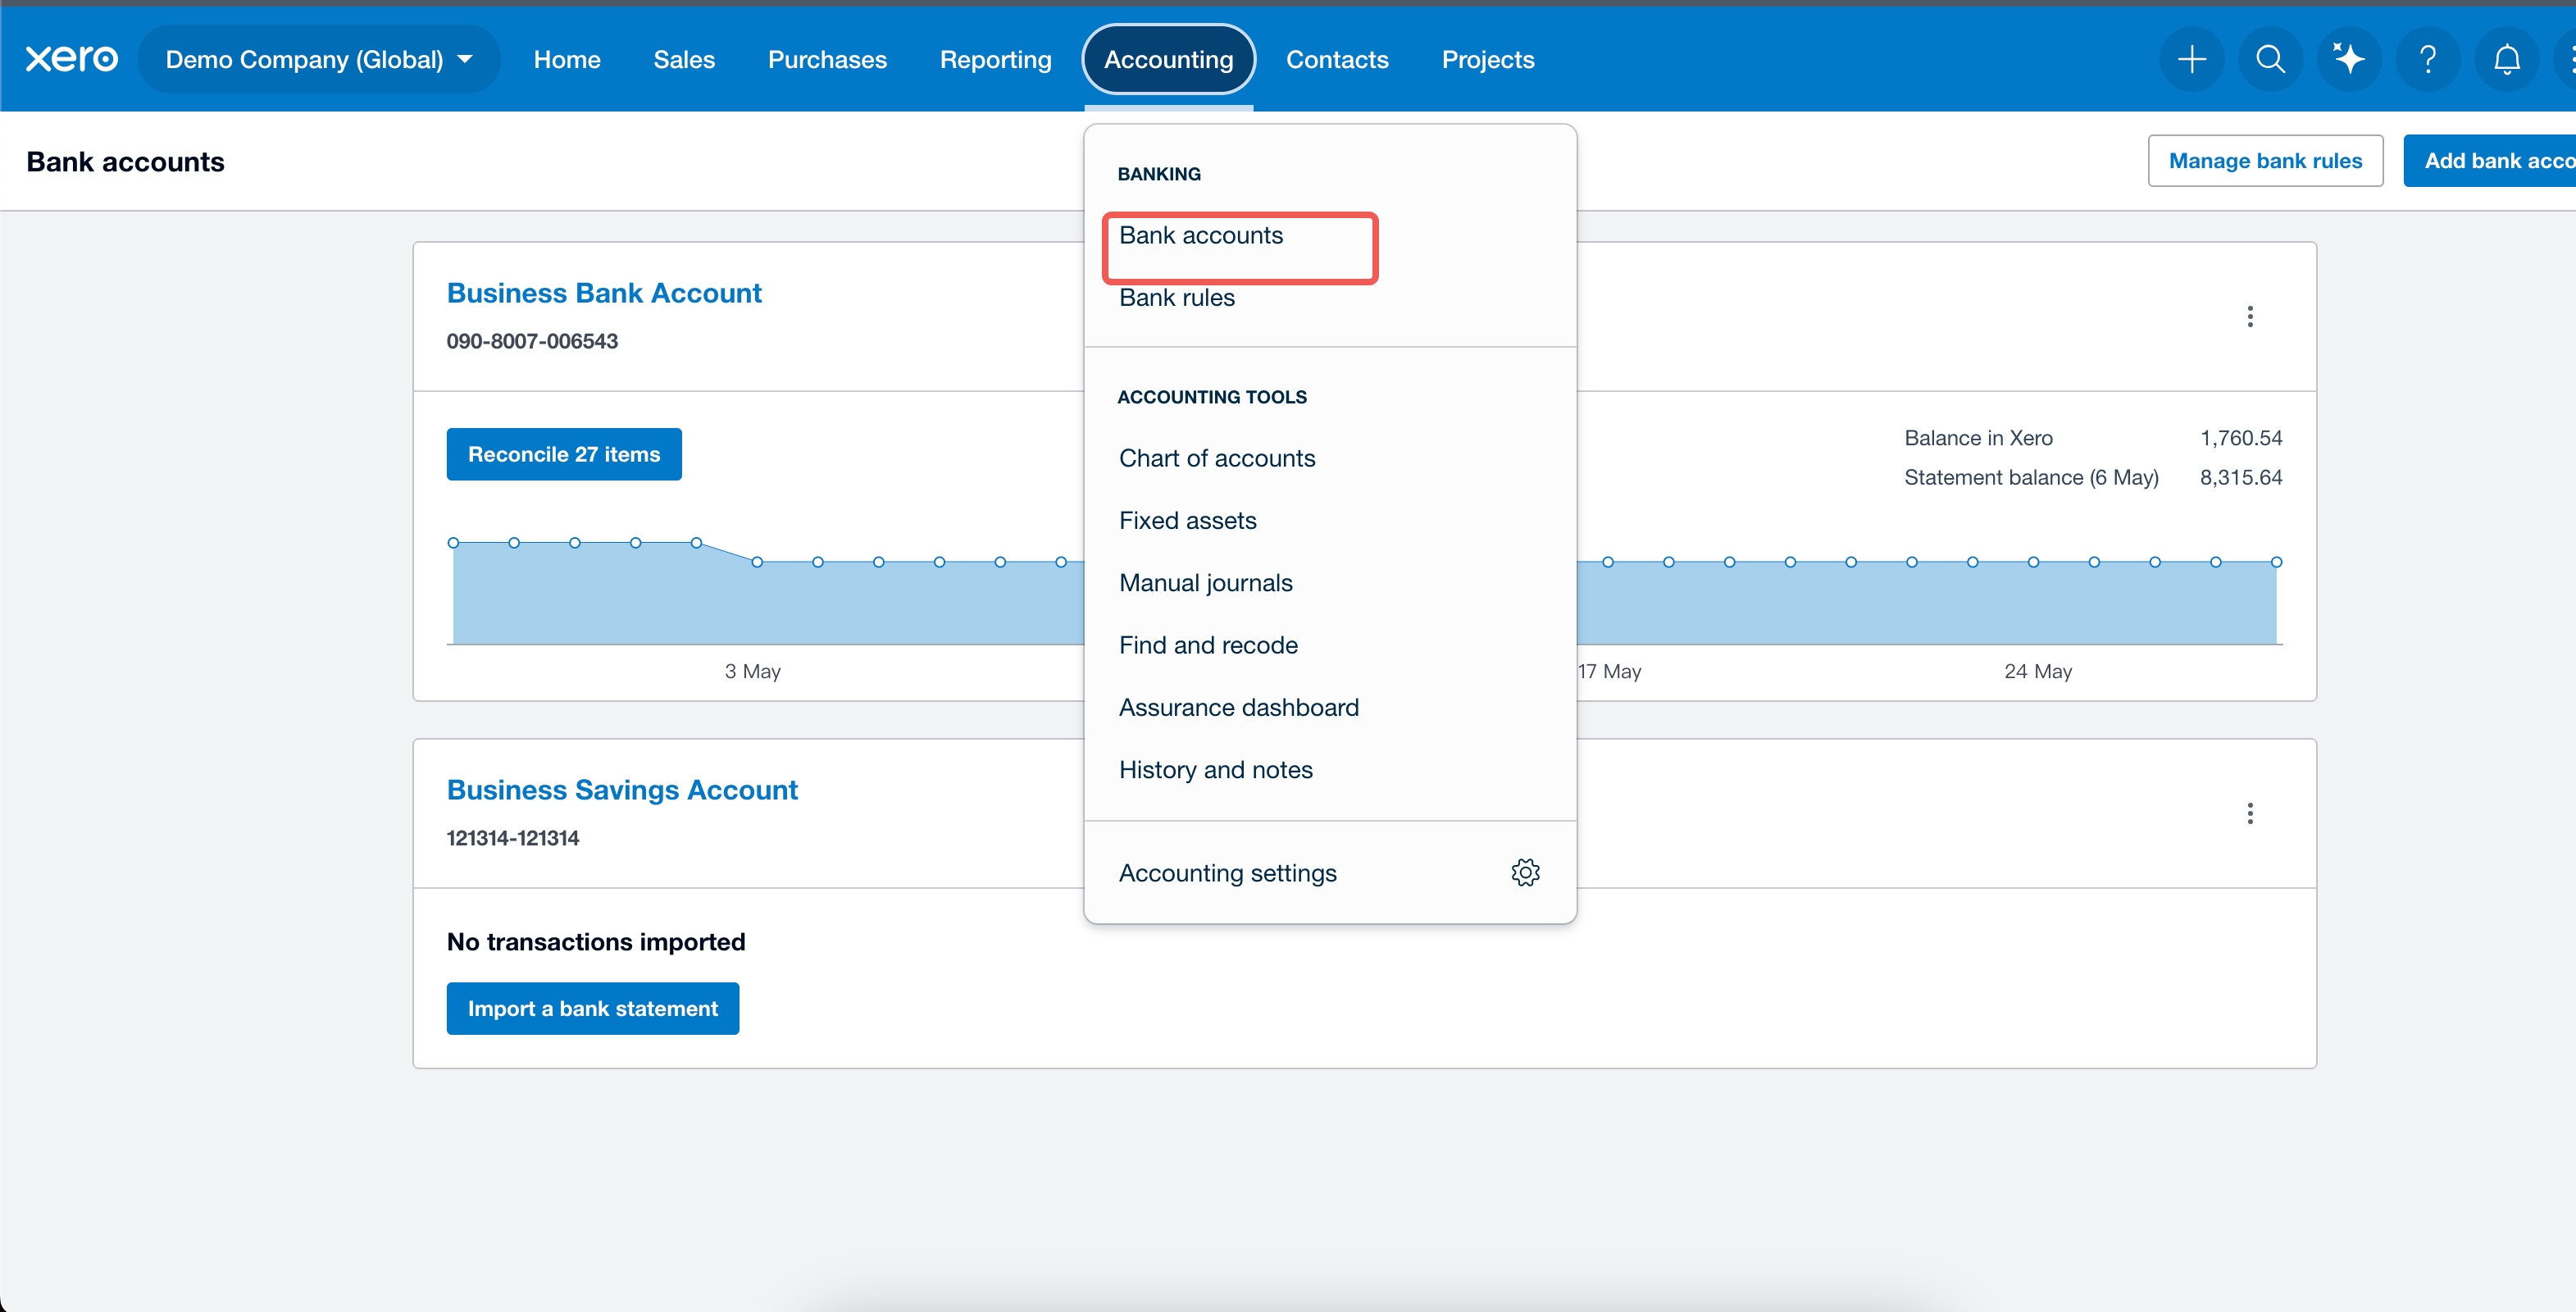Click the 3 May chart axis label
The image size is (2576, 1312).
[752, 671]
